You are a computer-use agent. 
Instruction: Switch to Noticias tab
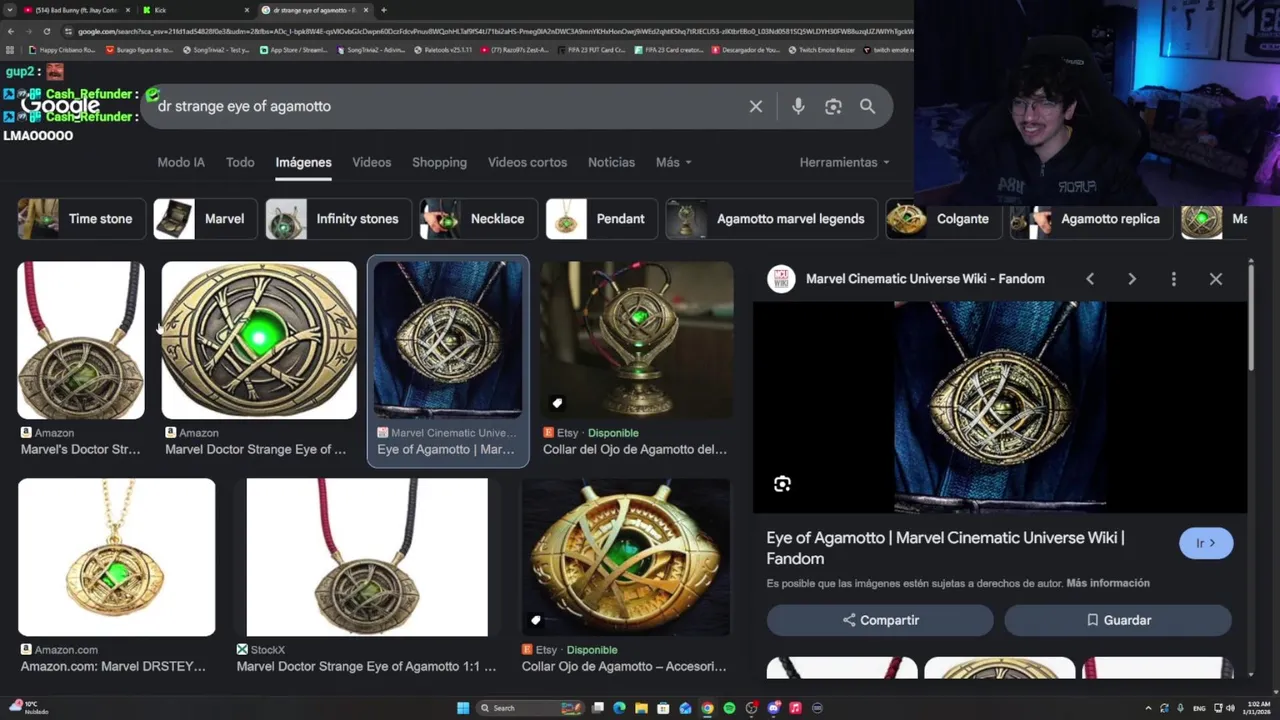click(611, 162)
